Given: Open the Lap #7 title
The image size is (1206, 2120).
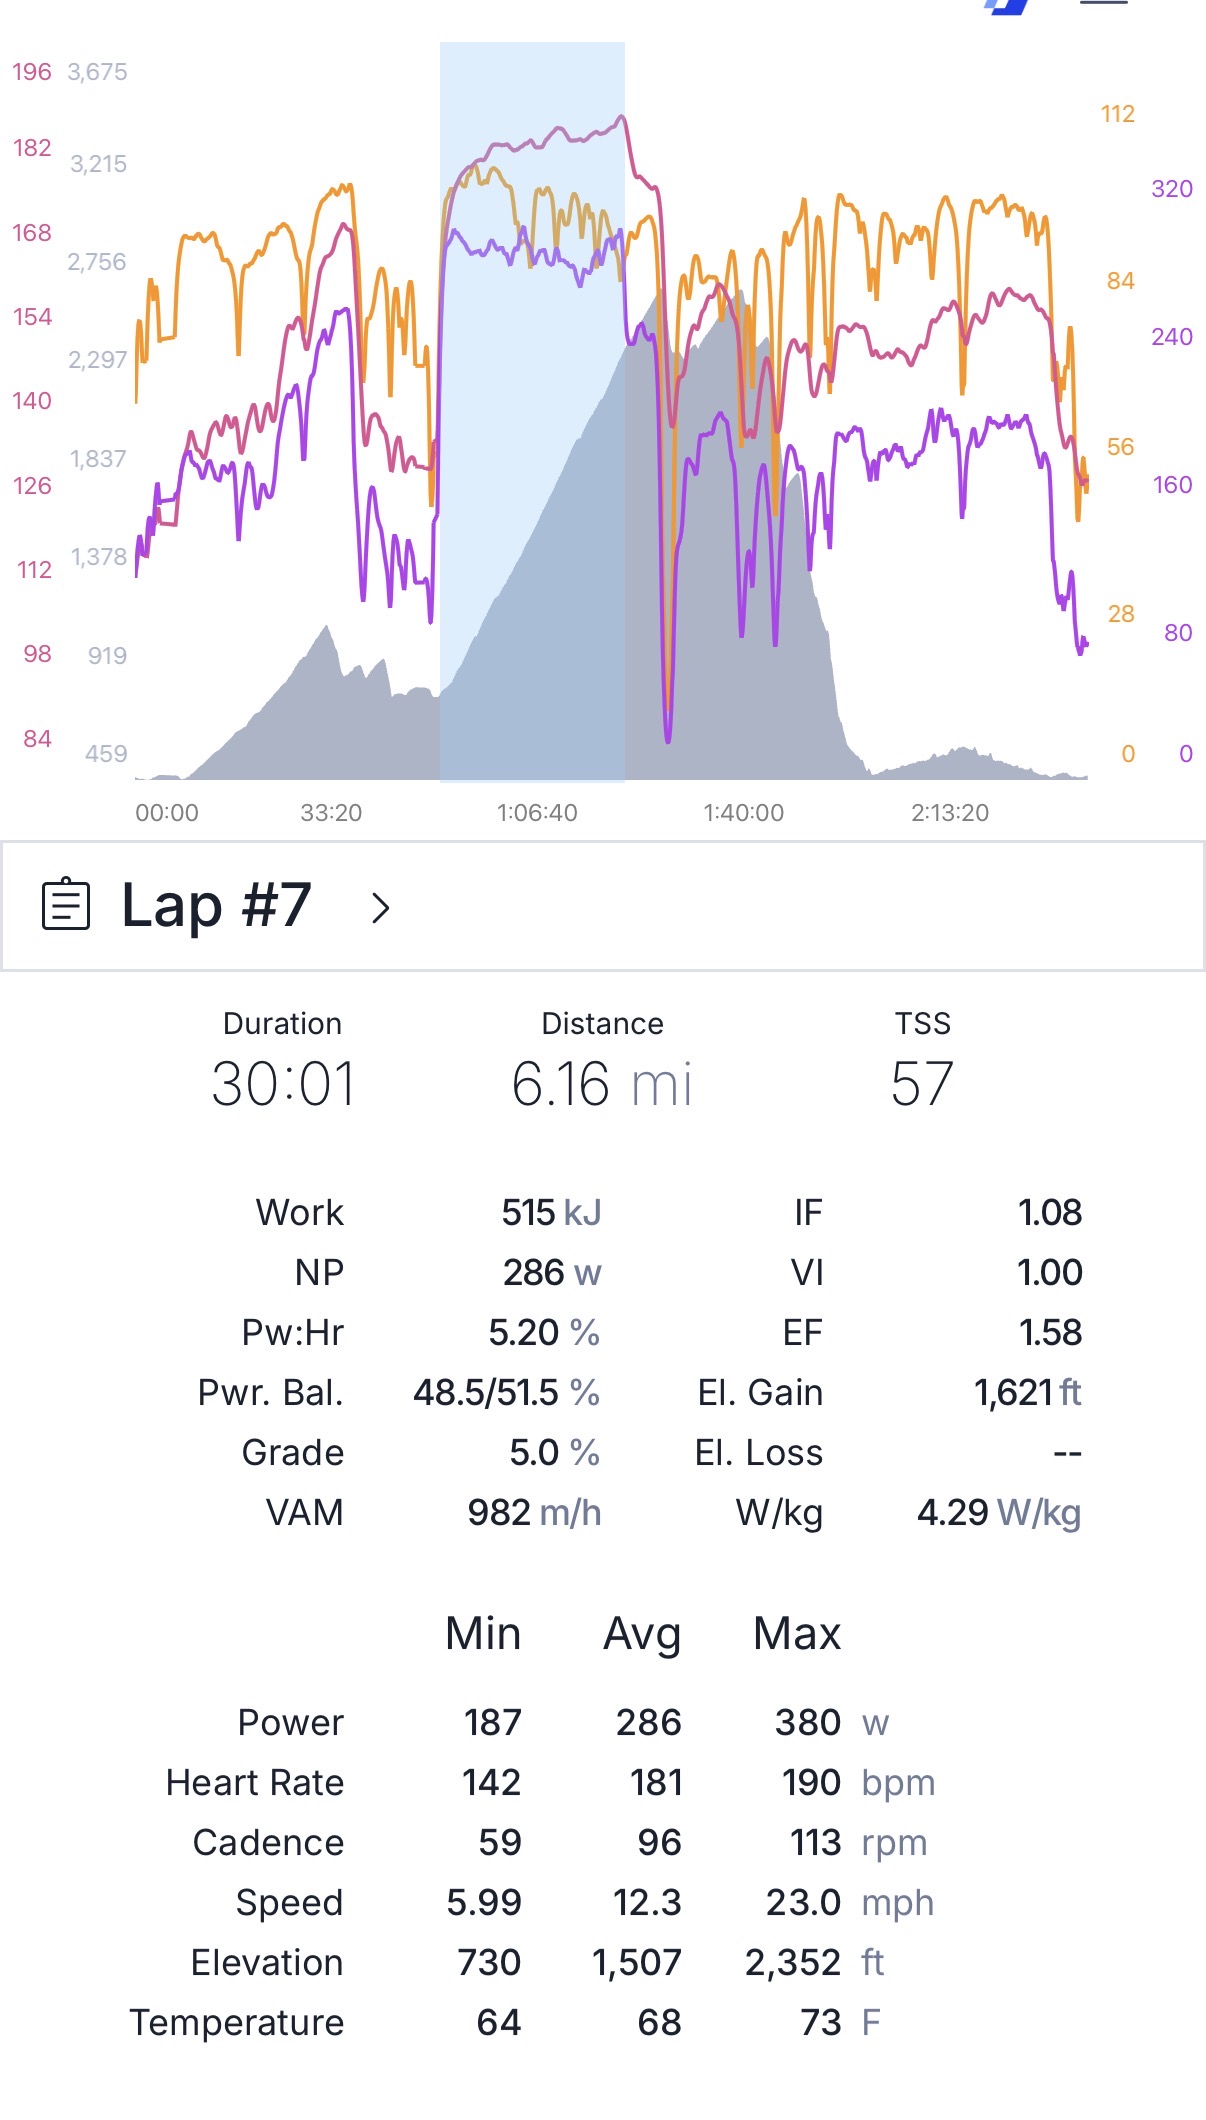Looking at the screenshot, I should [216, 905].
